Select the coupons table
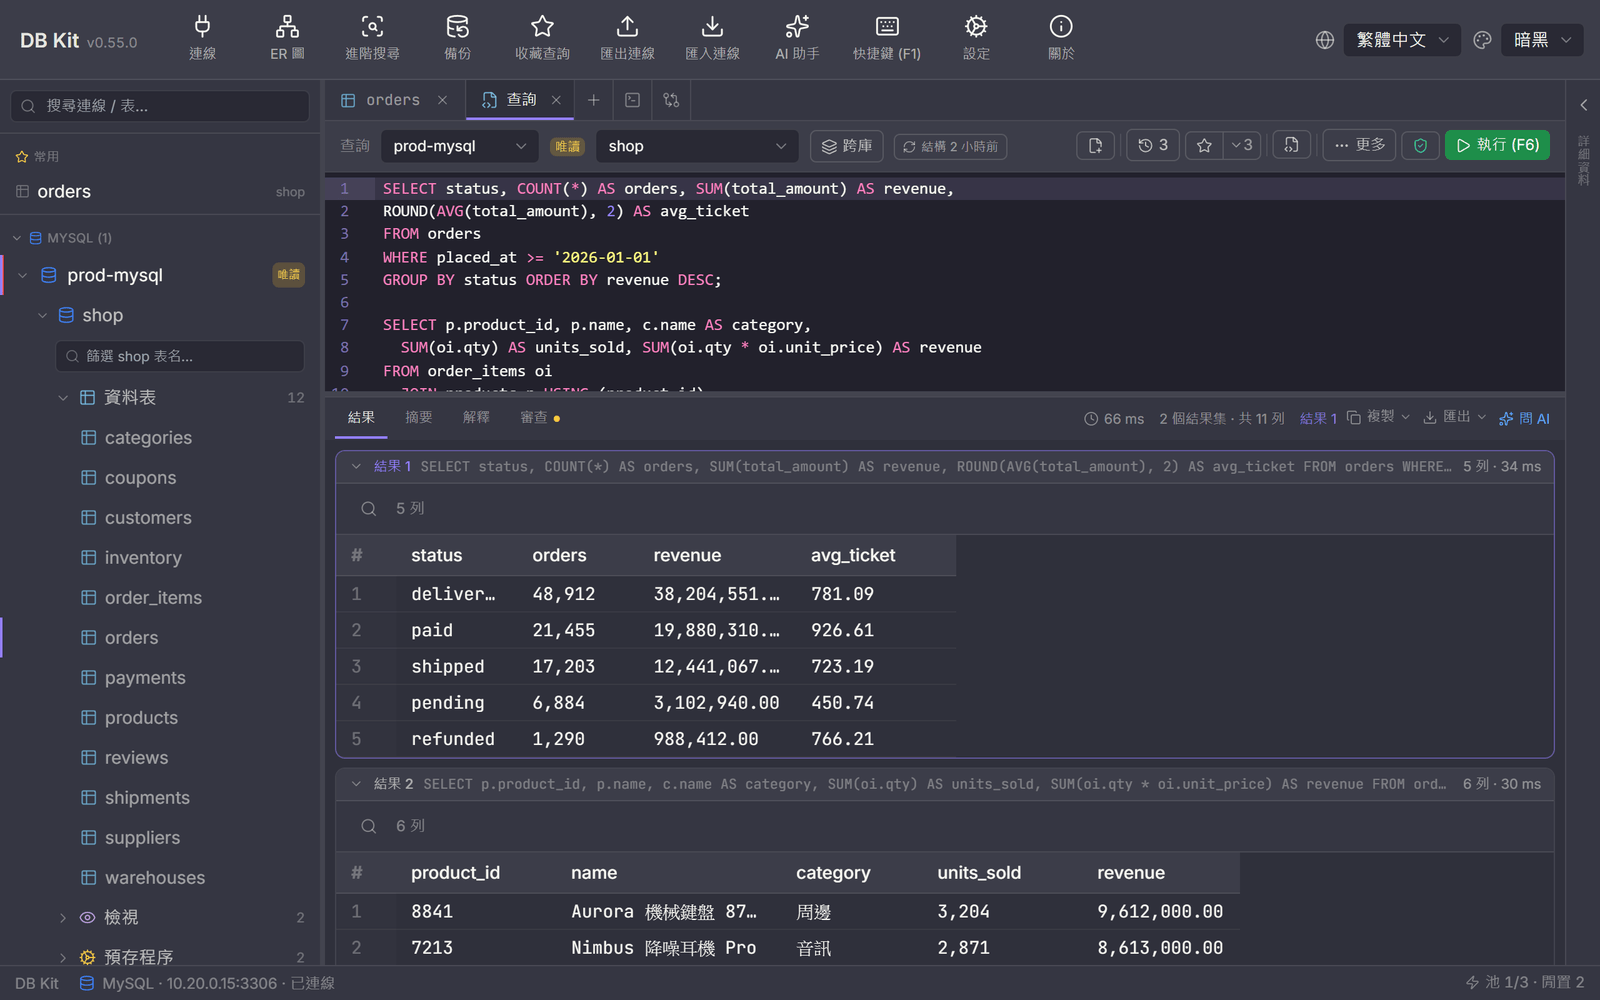This screenshot has height=1000, width=1600. [140, 478]
